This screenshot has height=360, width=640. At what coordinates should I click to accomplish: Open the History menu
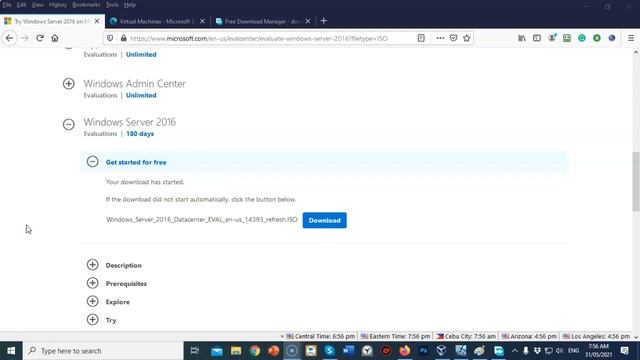click(58, 5)
